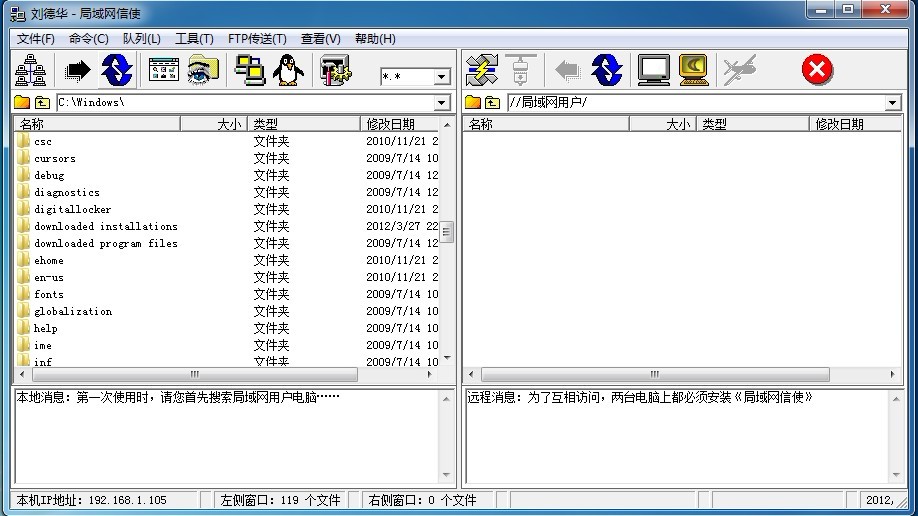
Task: Click the network computers tree icon
Action: [x=32, y=70]
